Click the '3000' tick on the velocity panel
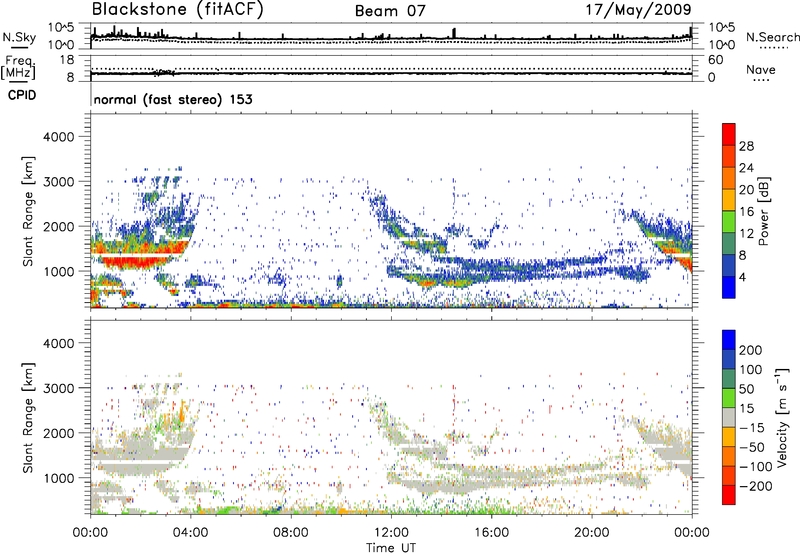The width and height of the screenshot is (800, 554). [x=59, y=389]
